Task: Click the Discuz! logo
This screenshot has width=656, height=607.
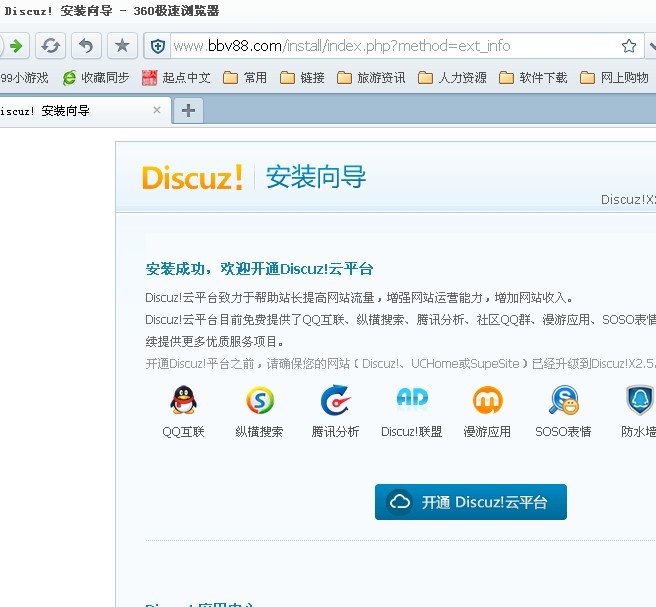Action: (192, 177)
